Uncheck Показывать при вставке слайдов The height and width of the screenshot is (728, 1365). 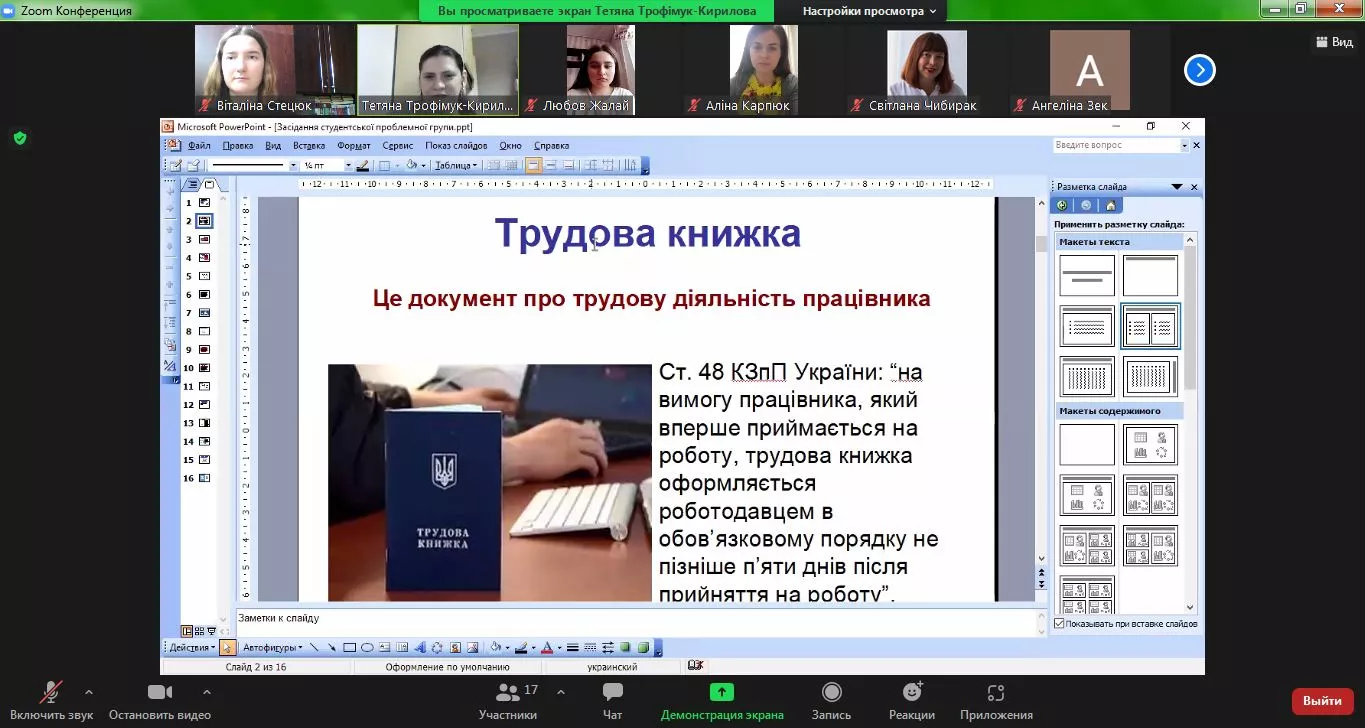coord(1058,622)
